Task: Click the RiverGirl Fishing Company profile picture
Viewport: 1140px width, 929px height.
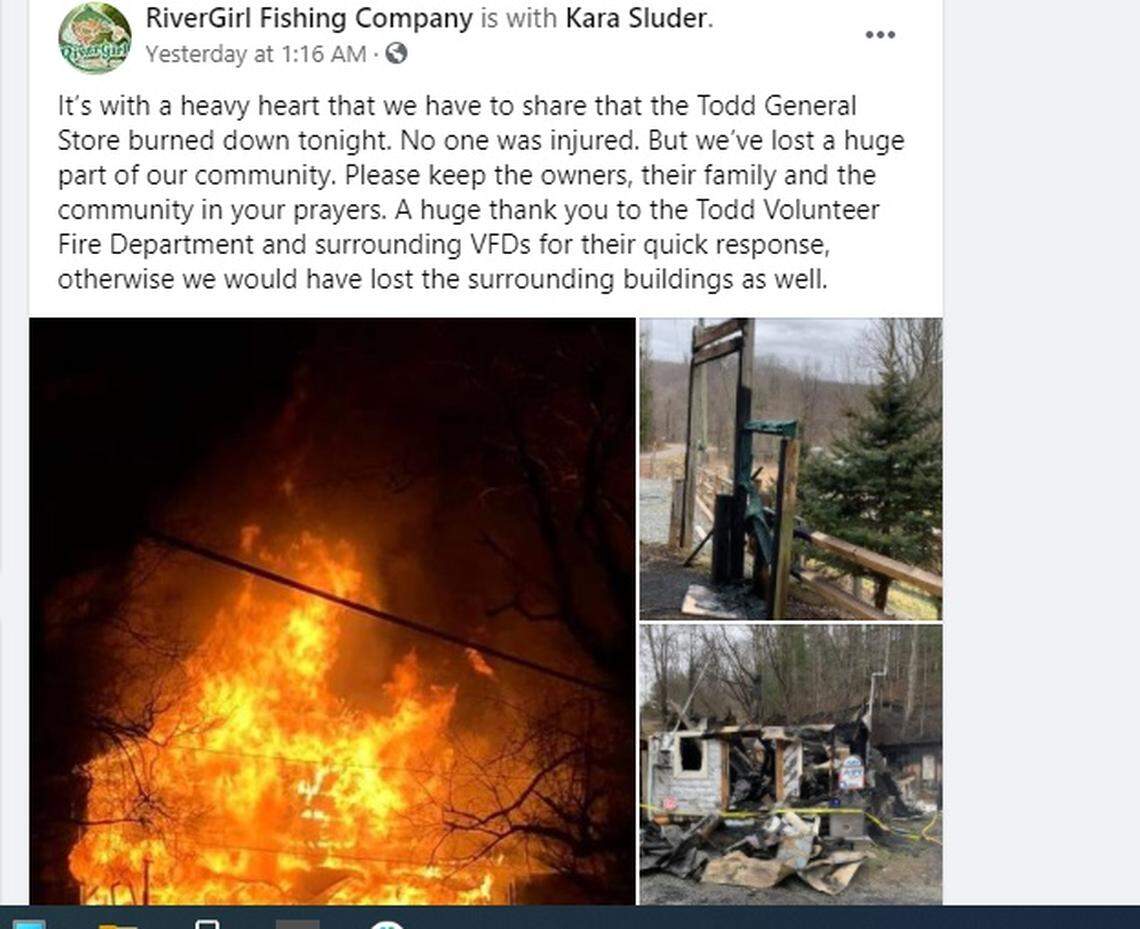Action: pos(95,38)
